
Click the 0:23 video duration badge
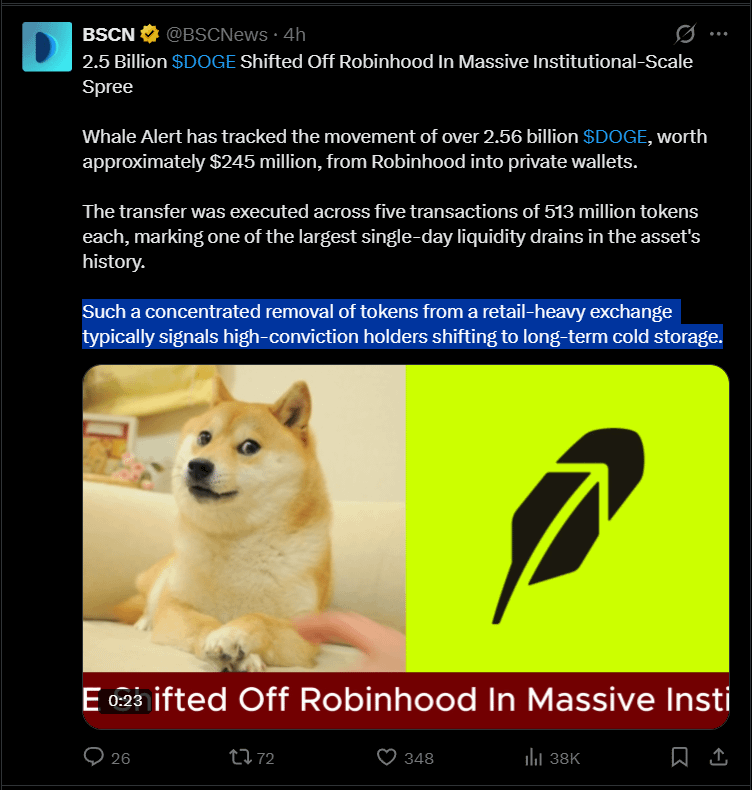click(125, 701)
